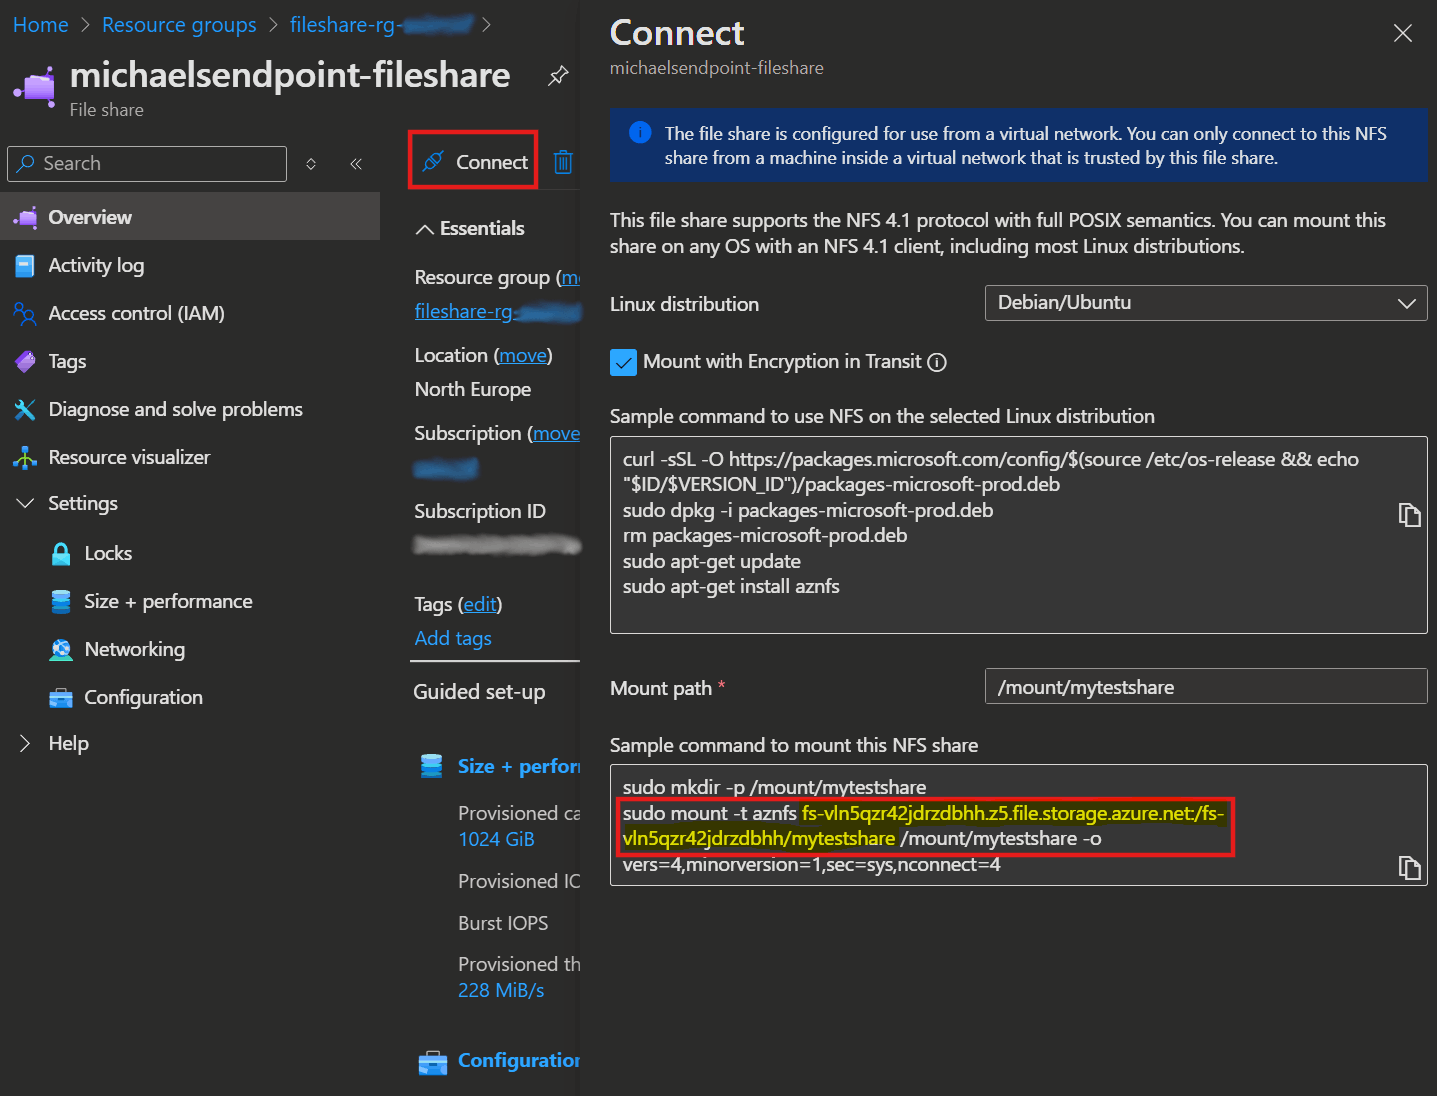Open the Linux distribution dropdown
The width and height of the screenshot is (1437, 1096).
tap(1206, 303)
